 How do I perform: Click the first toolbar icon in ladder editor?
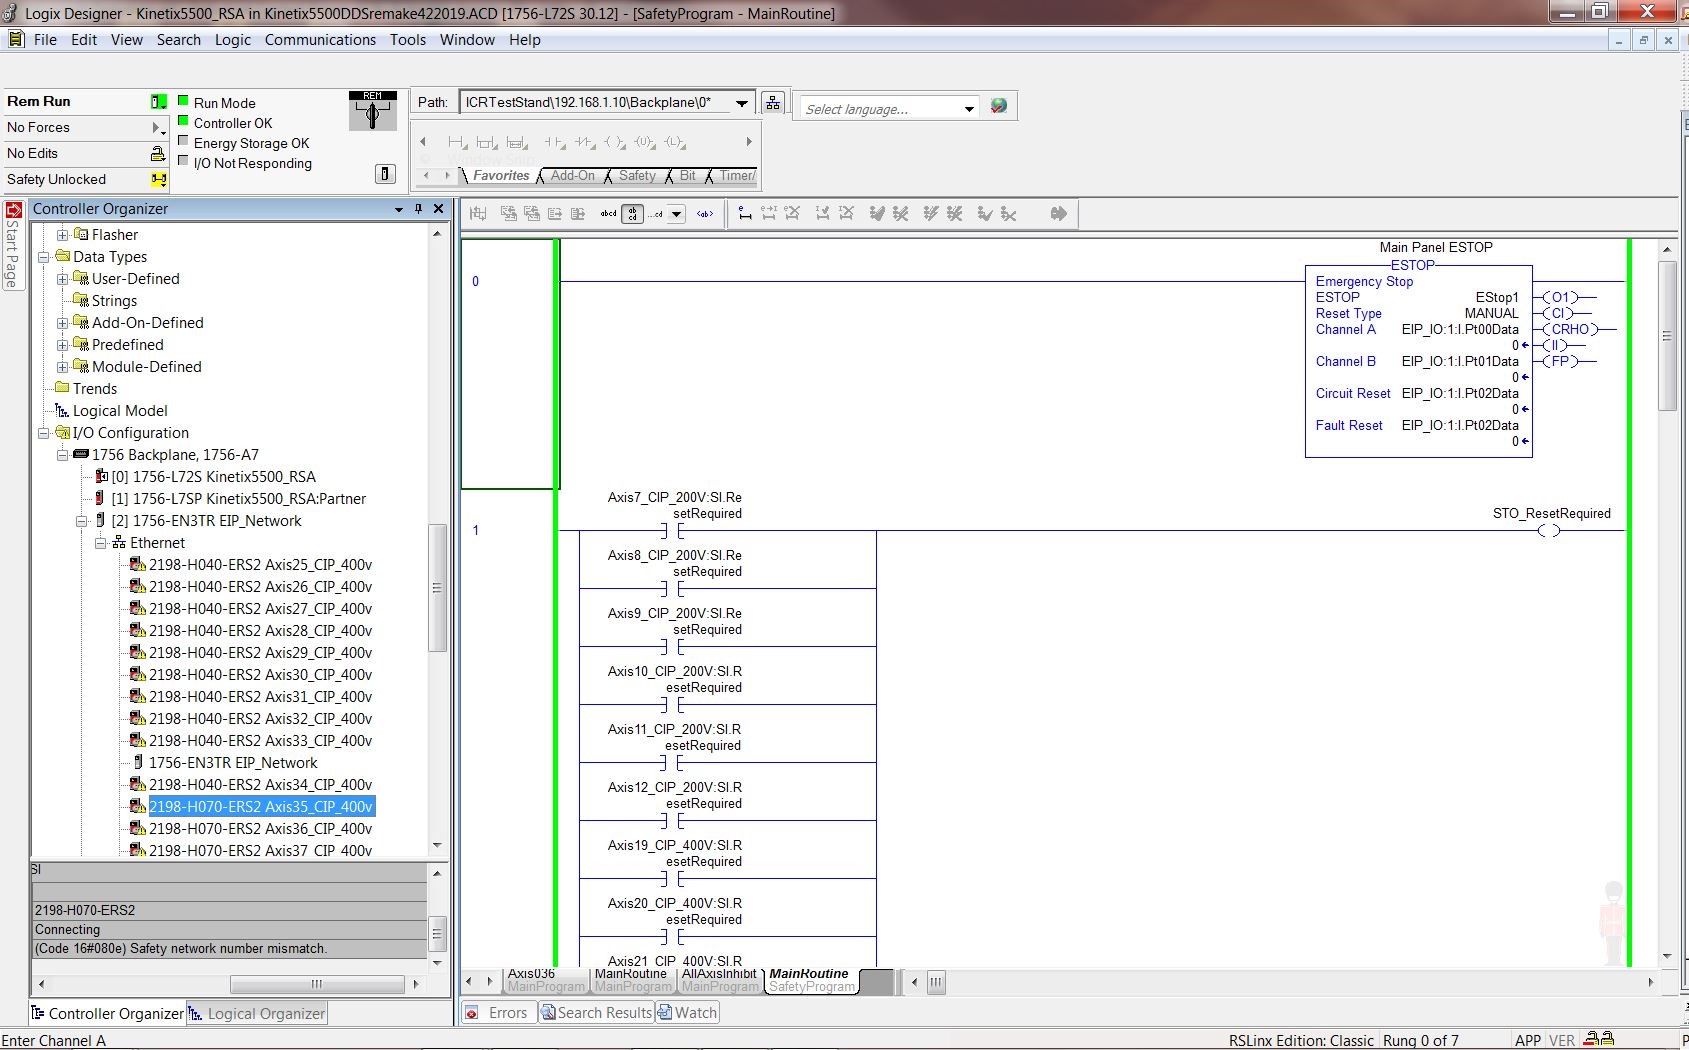tap(478, 213)
